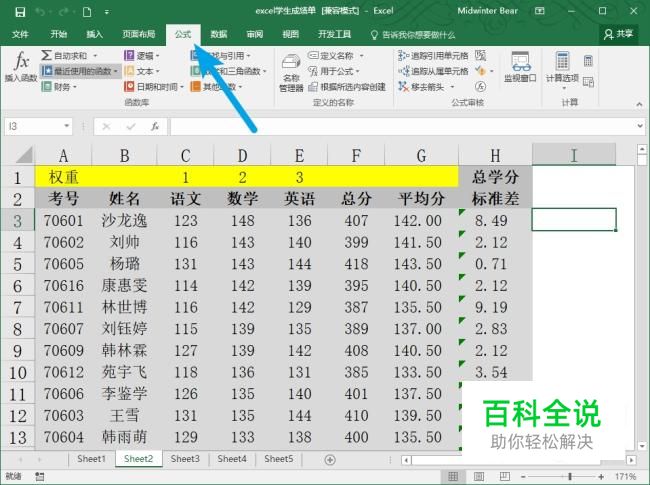Switch to the 审阅 tab

coord(255,34)
